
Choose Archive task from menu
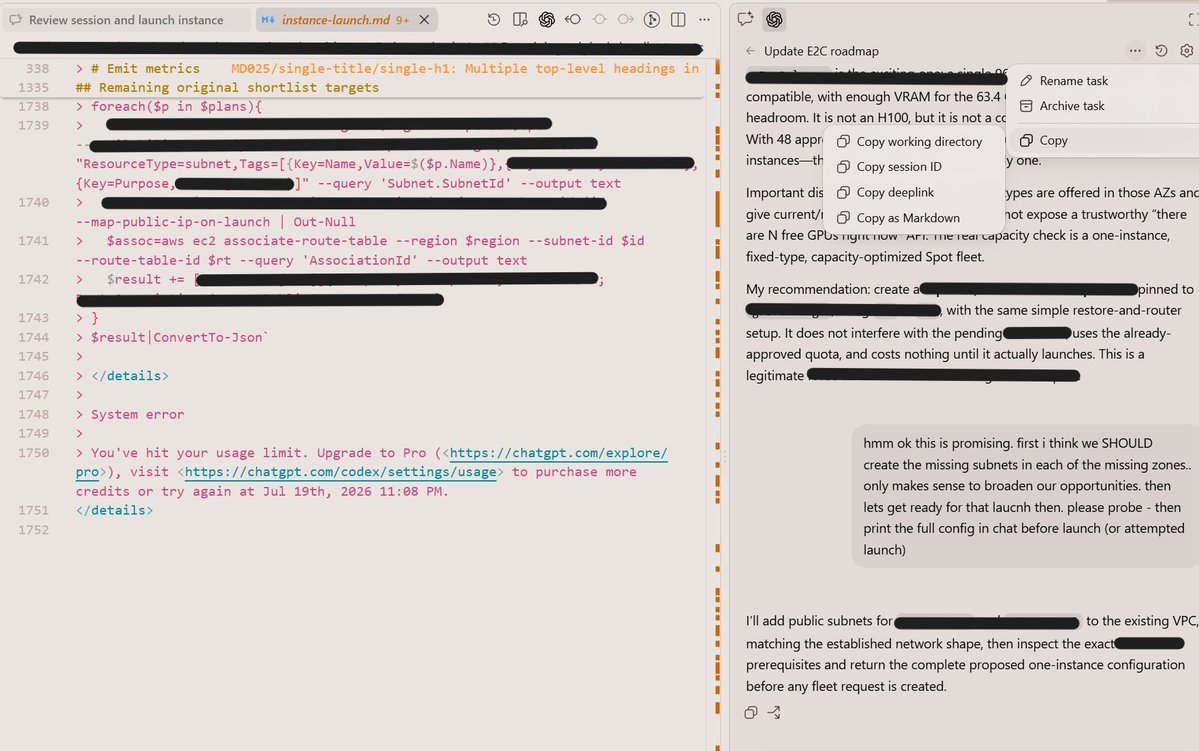1071,106
